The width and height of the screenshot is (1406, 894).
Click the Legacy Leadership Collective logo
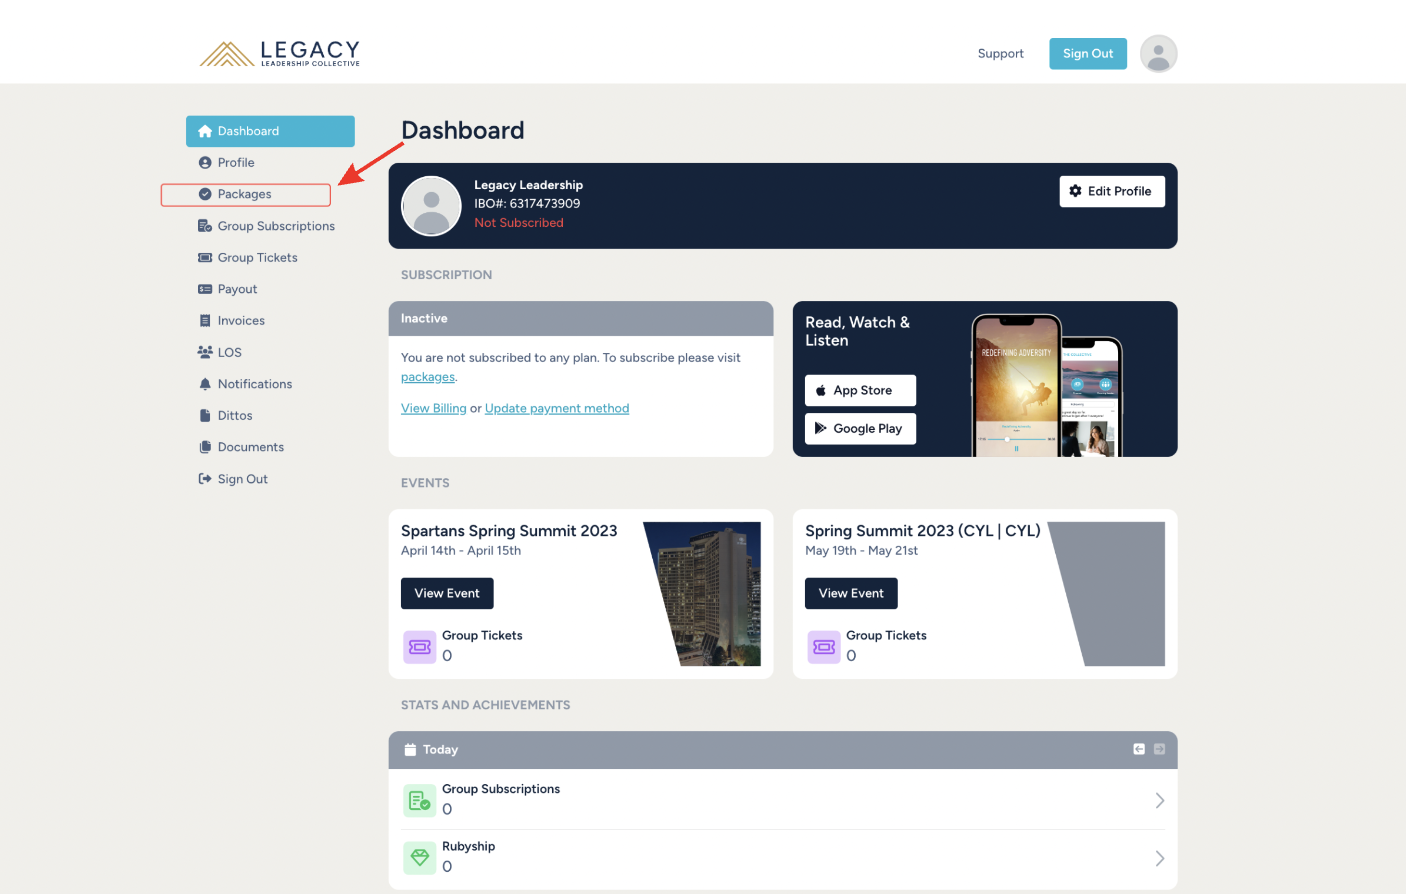coord(280,54)
